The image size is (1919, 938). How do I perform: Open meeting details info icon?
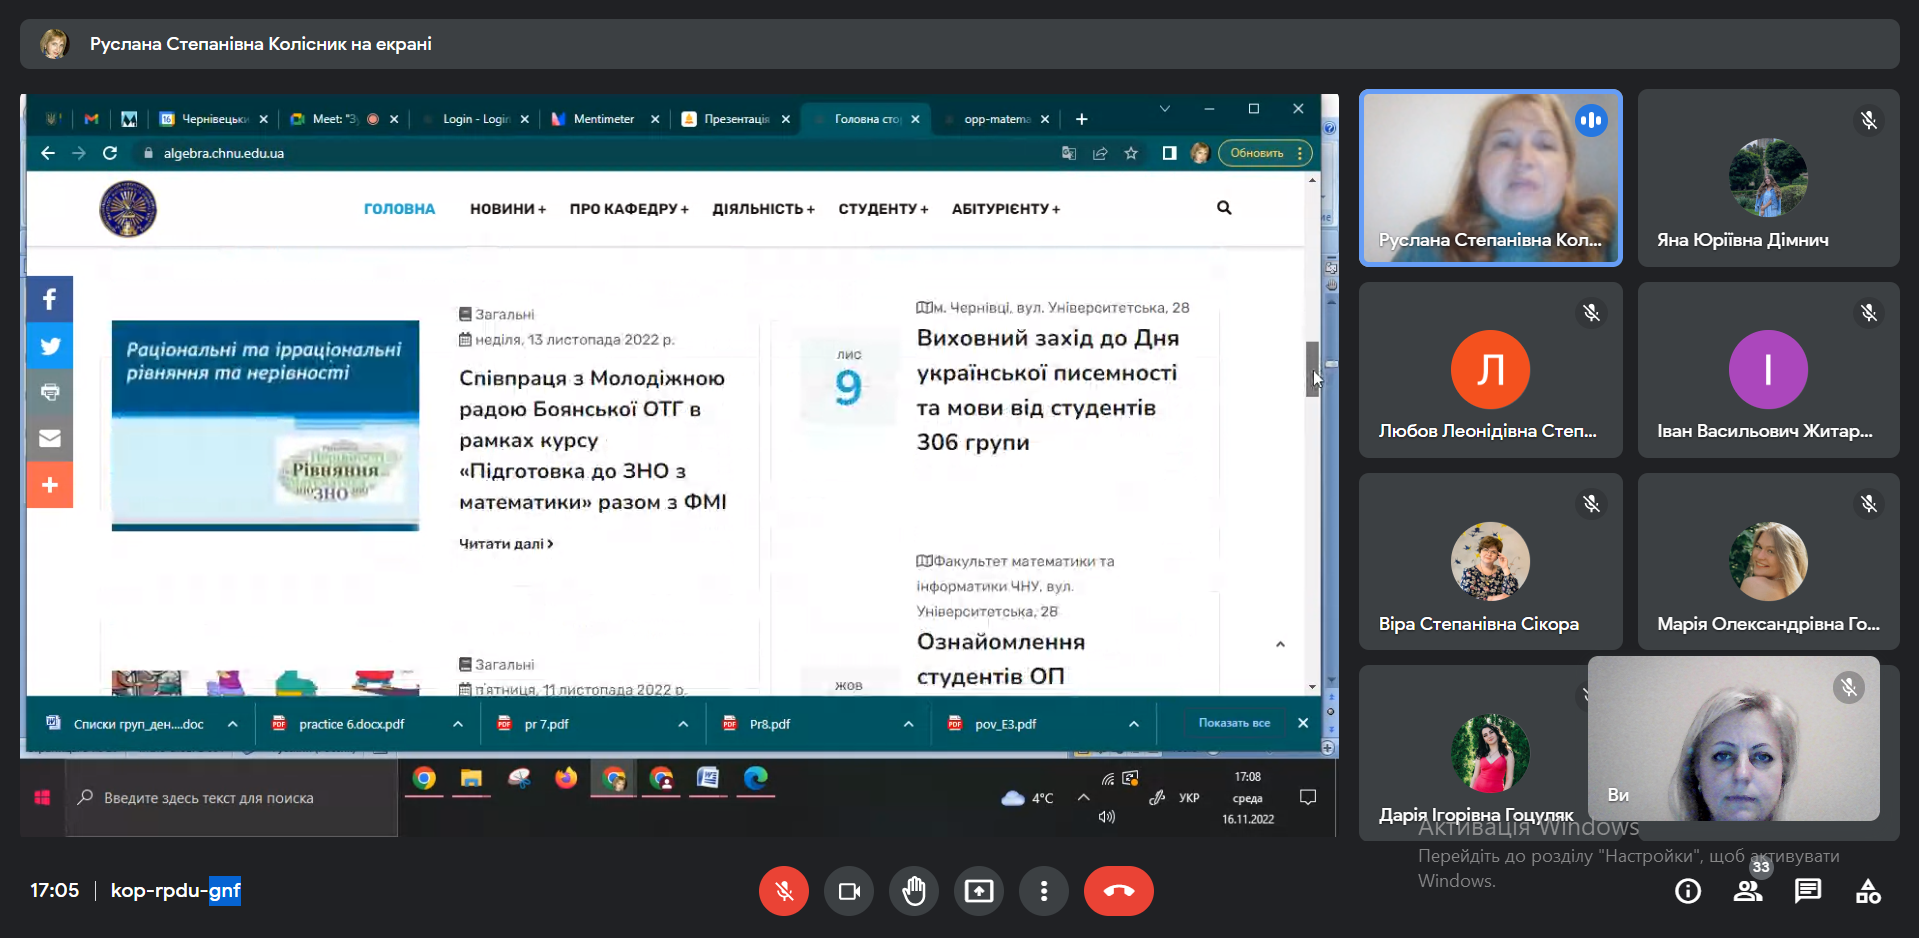[x=1688, y=891]
